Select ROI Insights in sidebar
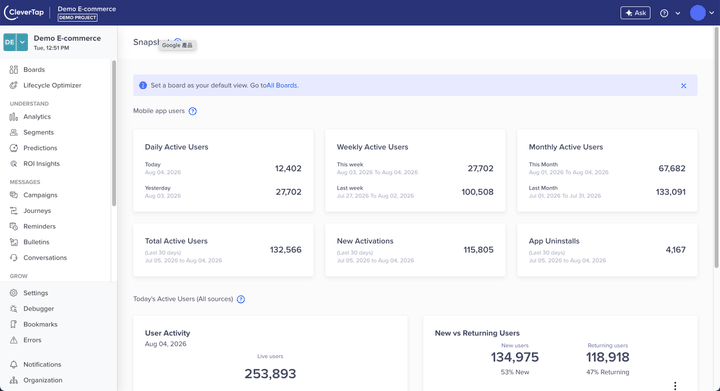This screenshot has height=391, width=720. pos(41,164)
